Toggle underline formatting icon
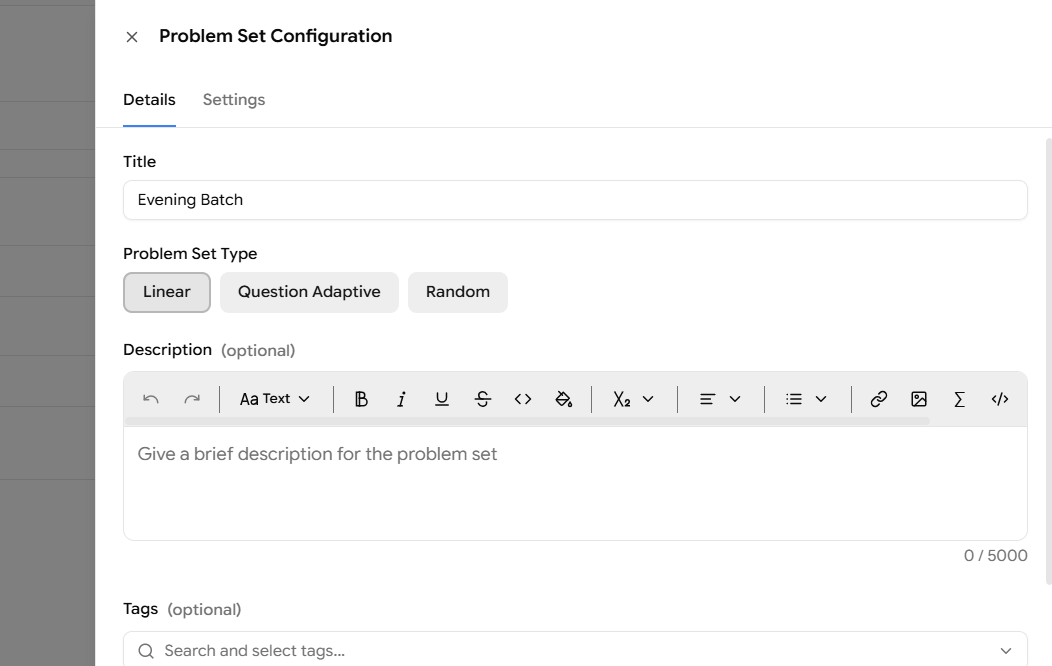Image resolution: width=1052 pixels, height=666 pixels. pos(441,399)
